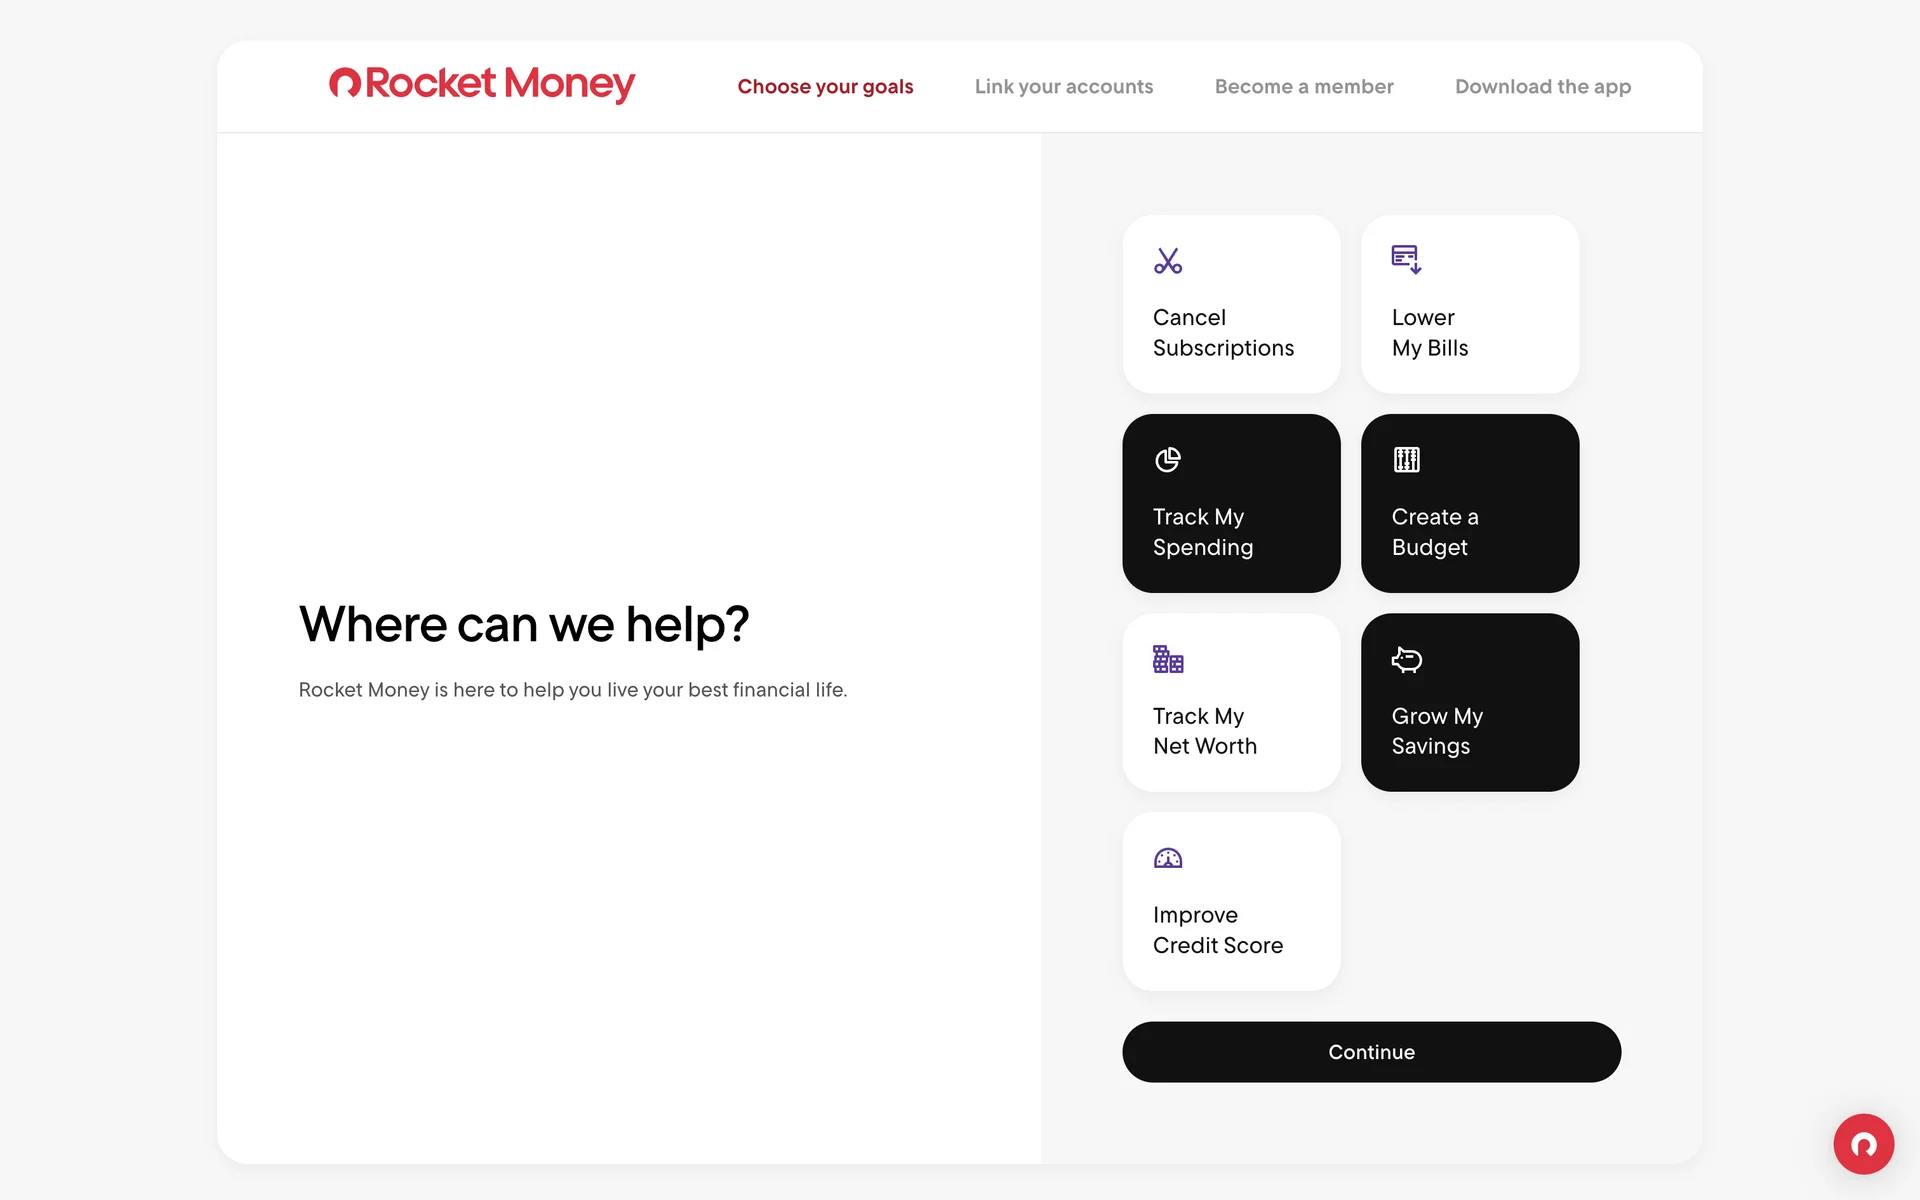Click the scissors icon on Cancel Subscriptions
This screenshot has height=1200, width=1920.
(x=1167, y=261)
